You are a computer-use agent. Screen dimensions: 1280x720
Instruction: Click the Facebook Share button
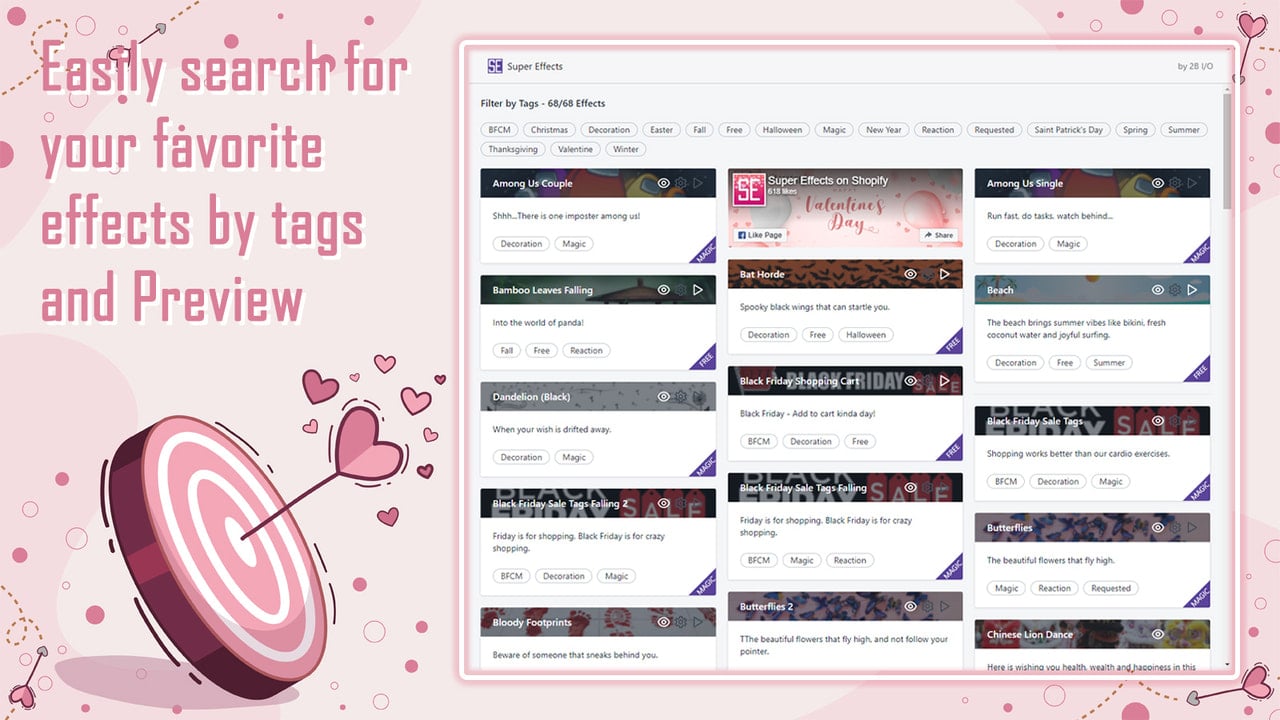[938, 235]
